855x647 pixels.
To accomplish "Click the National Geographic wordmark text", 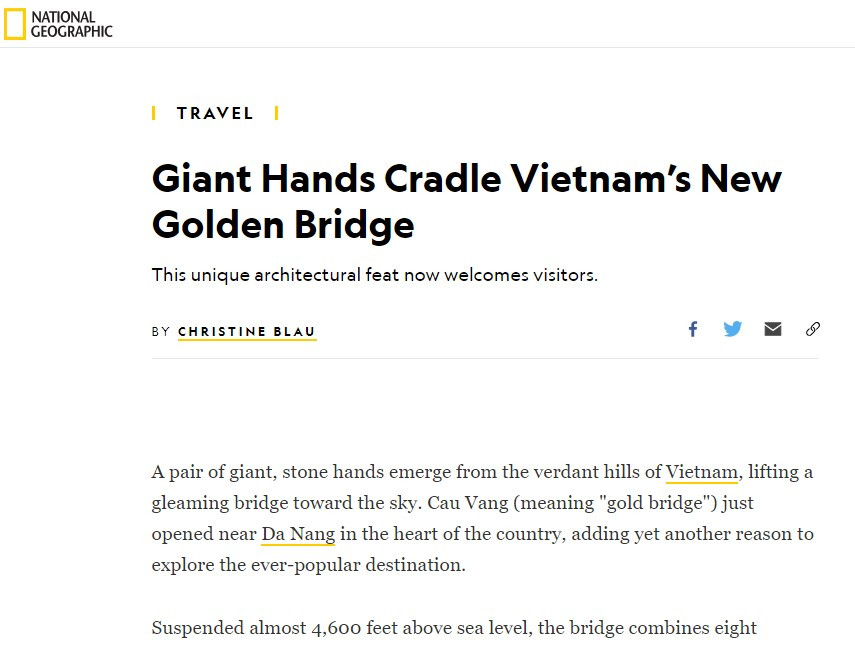I will click(x=71, y=24).
